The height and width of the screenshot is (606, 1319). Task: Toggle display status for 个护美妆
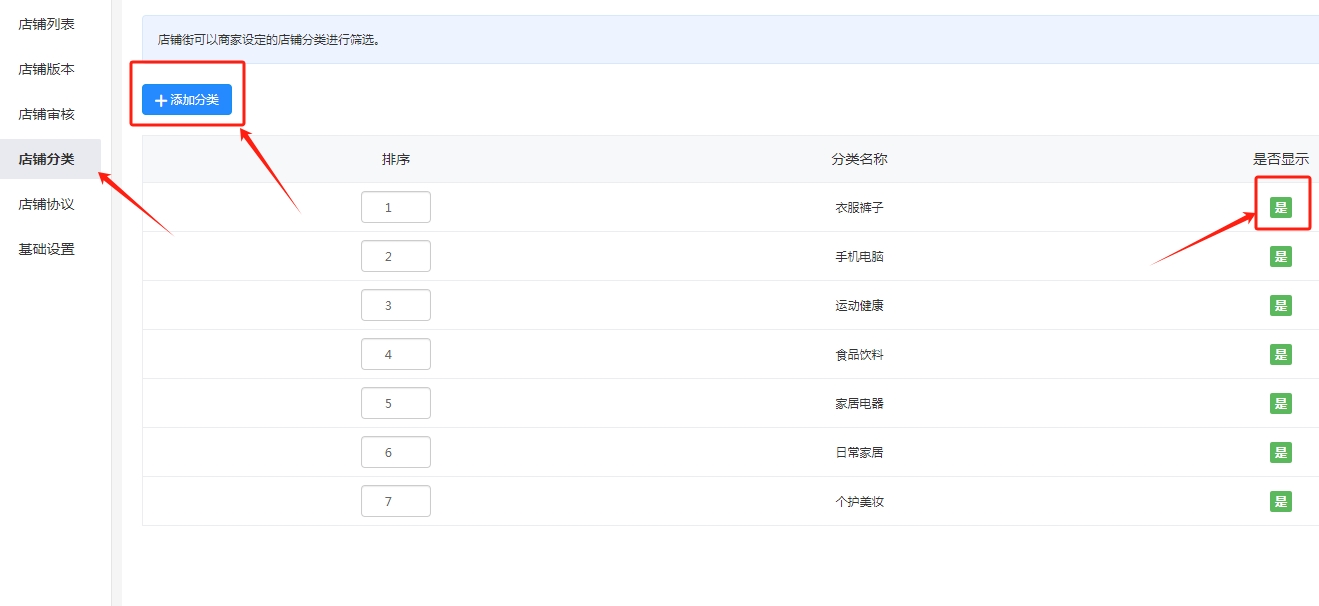[x=1280, y=501]
